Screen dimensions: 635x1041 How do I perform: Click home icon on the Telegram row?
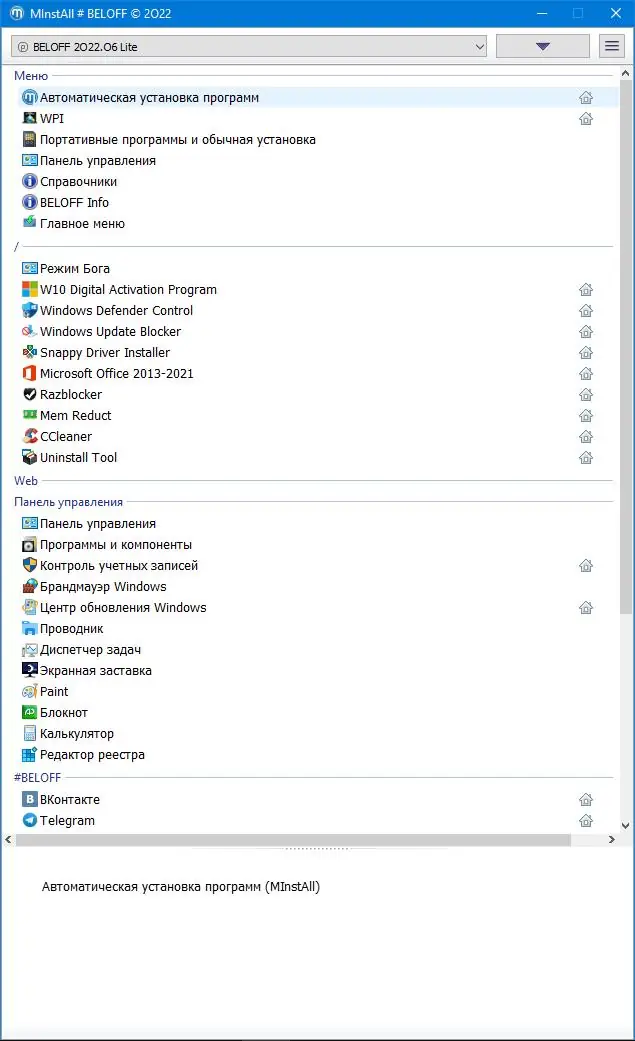[x=586, y=821]
